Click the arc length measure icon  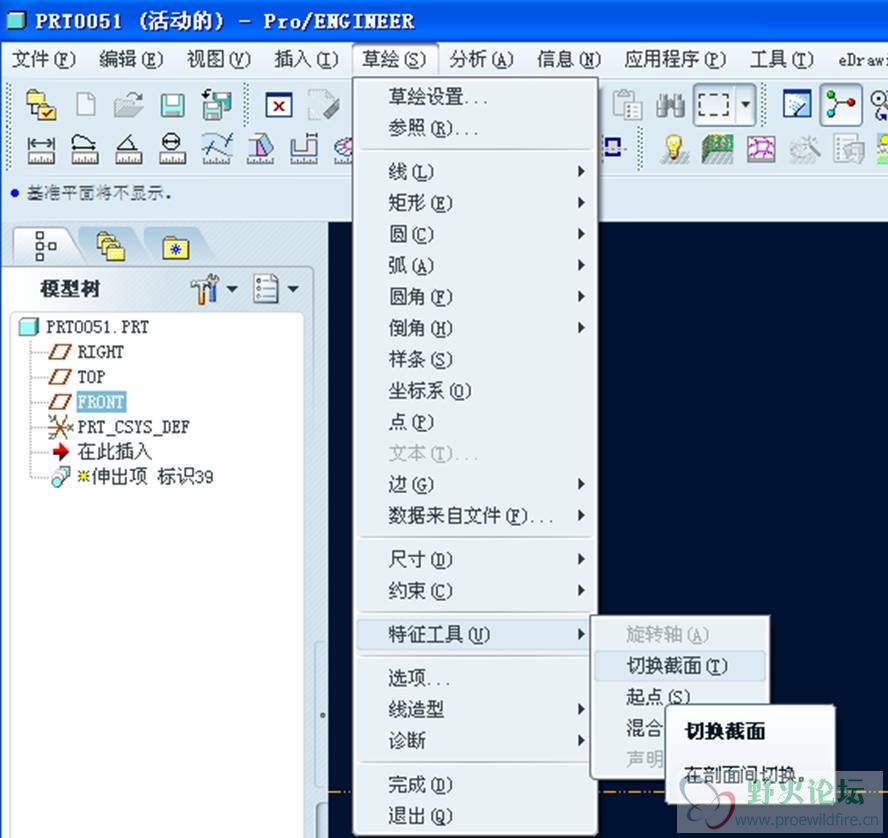pyautogui.click(x=85, y=149)
